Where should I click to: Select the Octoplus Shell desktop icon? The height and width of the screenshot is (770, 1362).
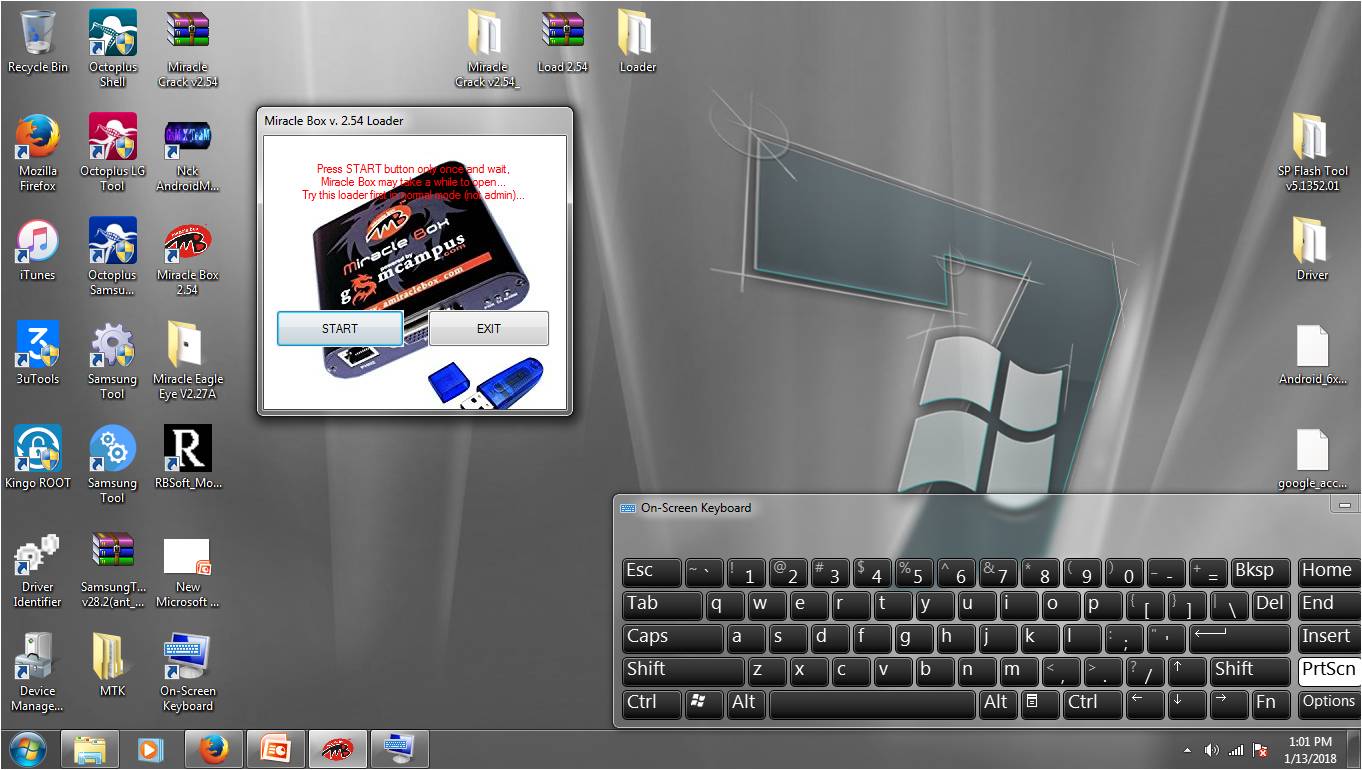click(x=112, y=48)
